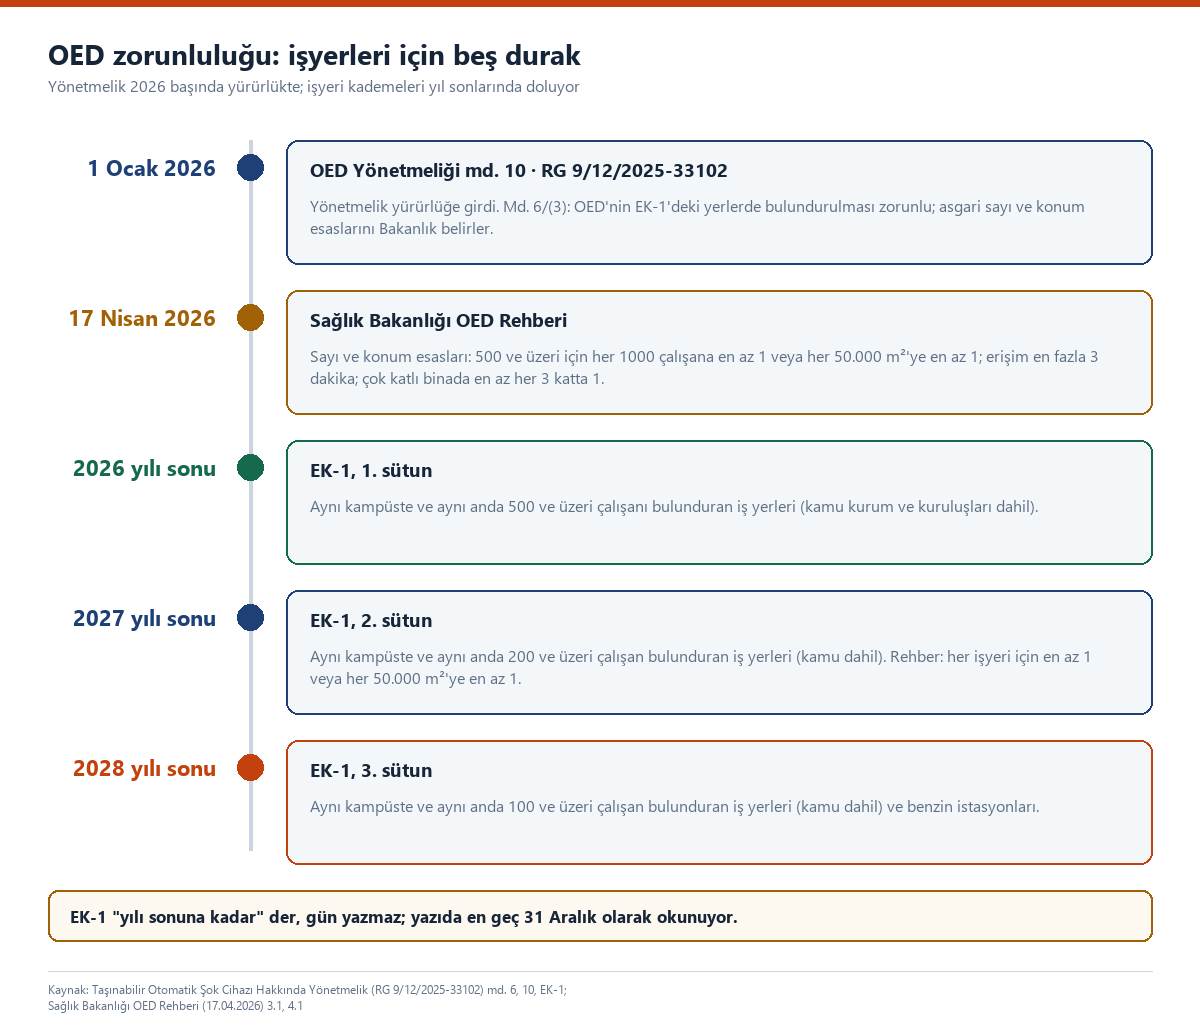The image size is (1200, 1027).
Task: Click the card heading "EK-1, 1. sütun"
Action: click(371, 471)
